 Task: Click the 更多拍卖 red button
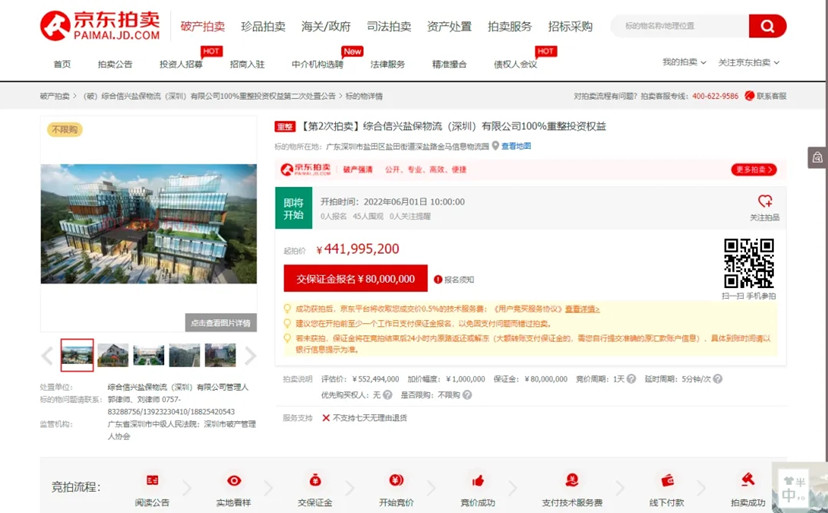coord(754,170)
